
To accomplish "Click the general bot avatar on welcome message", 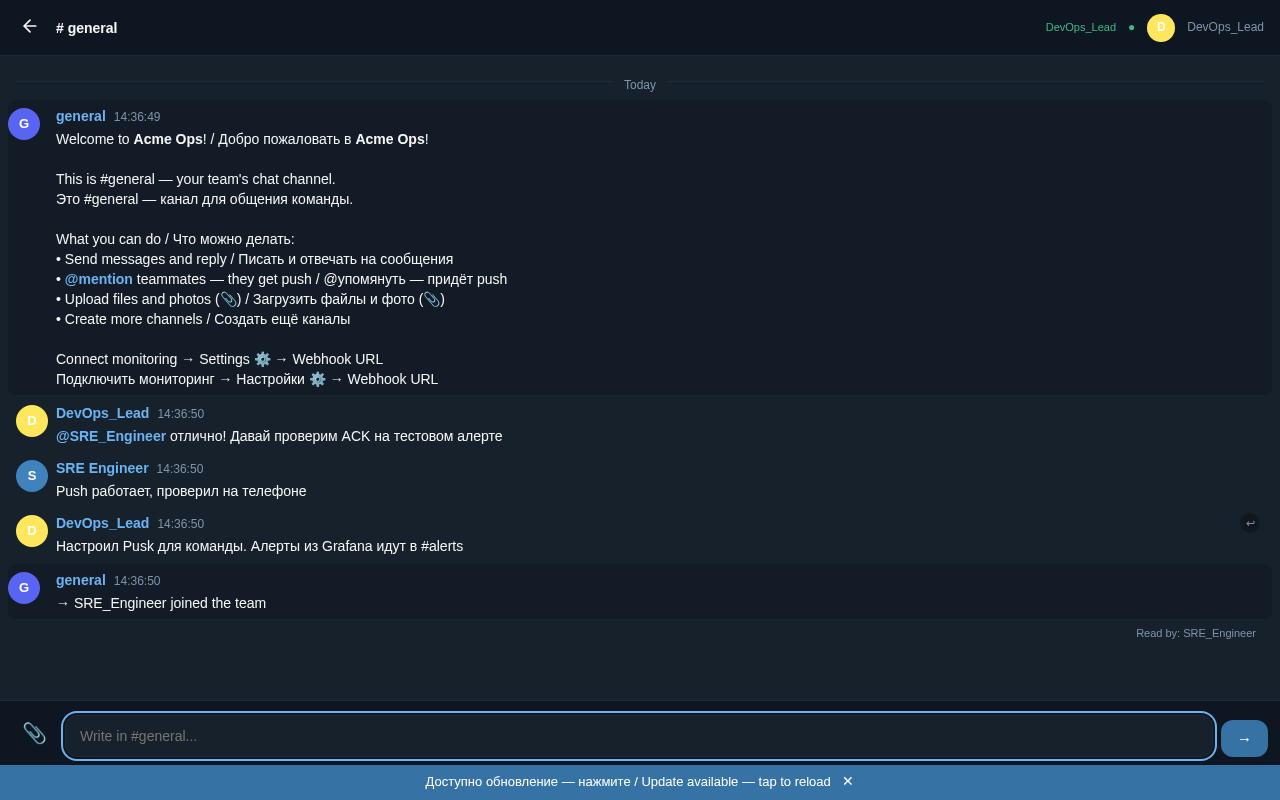I will 24,124.
